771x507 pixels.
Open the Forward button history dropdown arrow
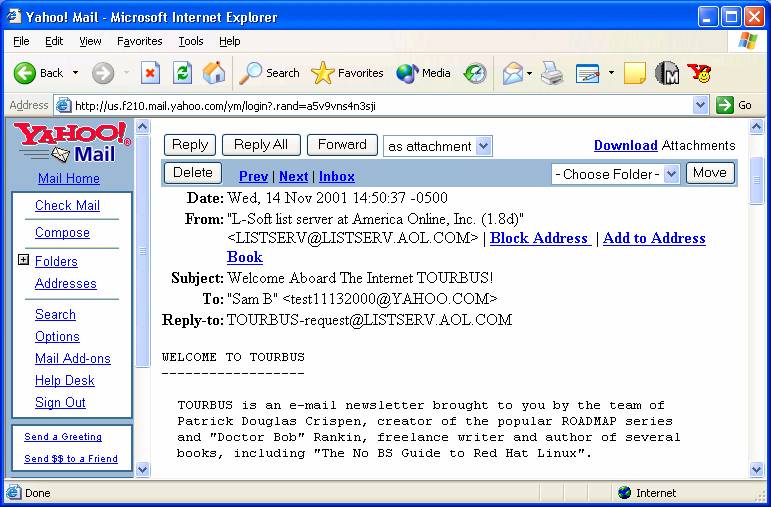pos(126,73)
